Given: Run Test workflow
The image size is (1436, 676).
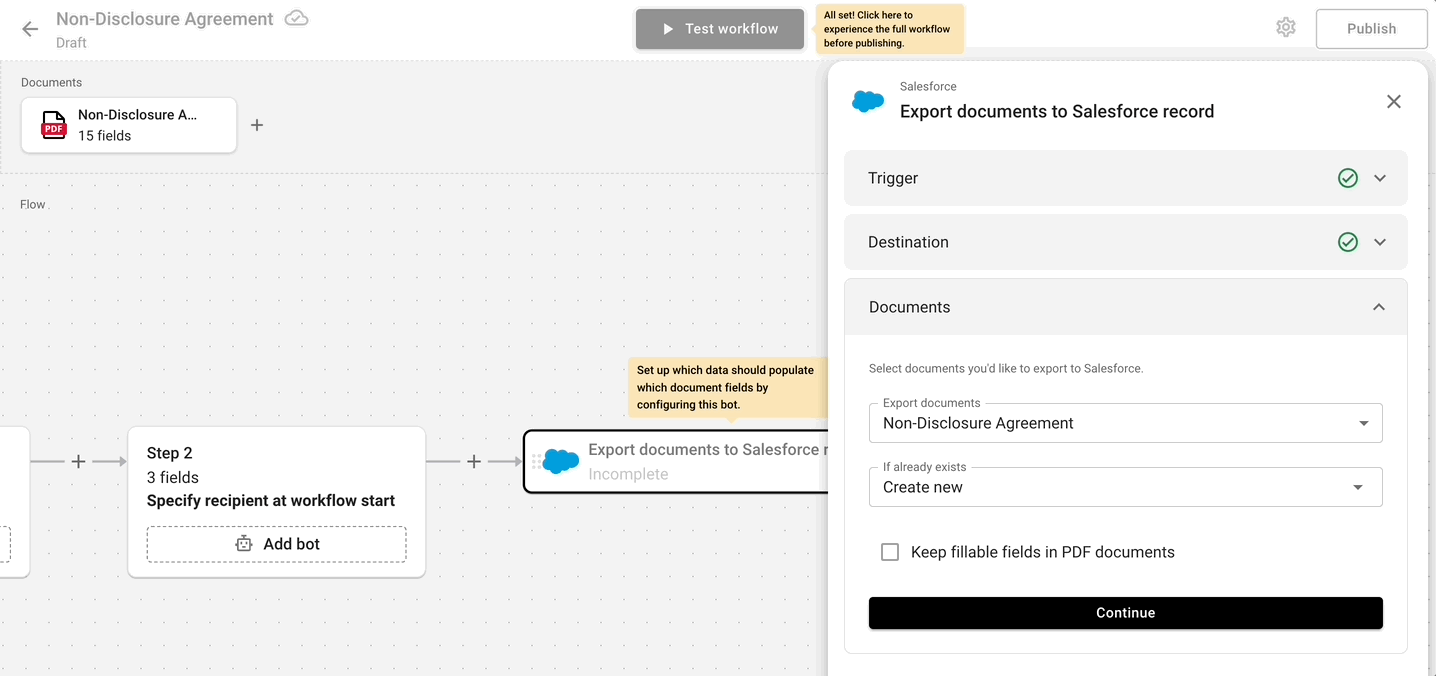Looking at the screenshot, I should (719, 28).
